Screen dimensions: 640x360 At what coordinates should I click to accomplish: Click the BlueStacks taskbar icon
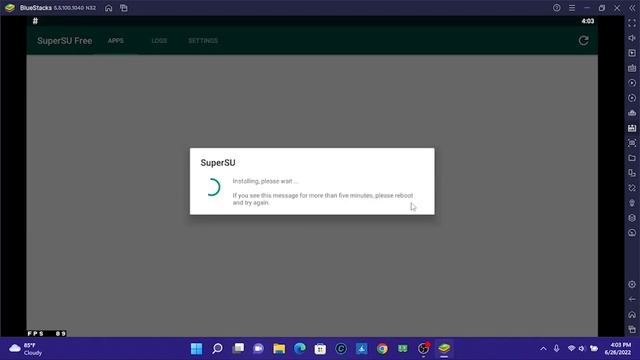coord(444,349)
